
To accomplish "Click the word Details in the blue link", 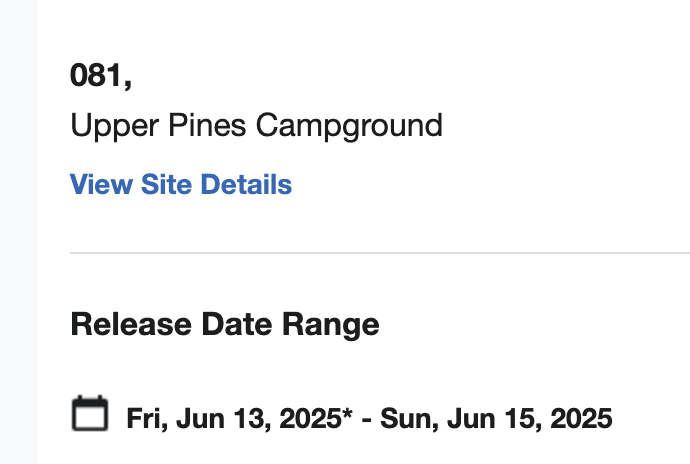I will pyautogui.click(x=246, y=185).
